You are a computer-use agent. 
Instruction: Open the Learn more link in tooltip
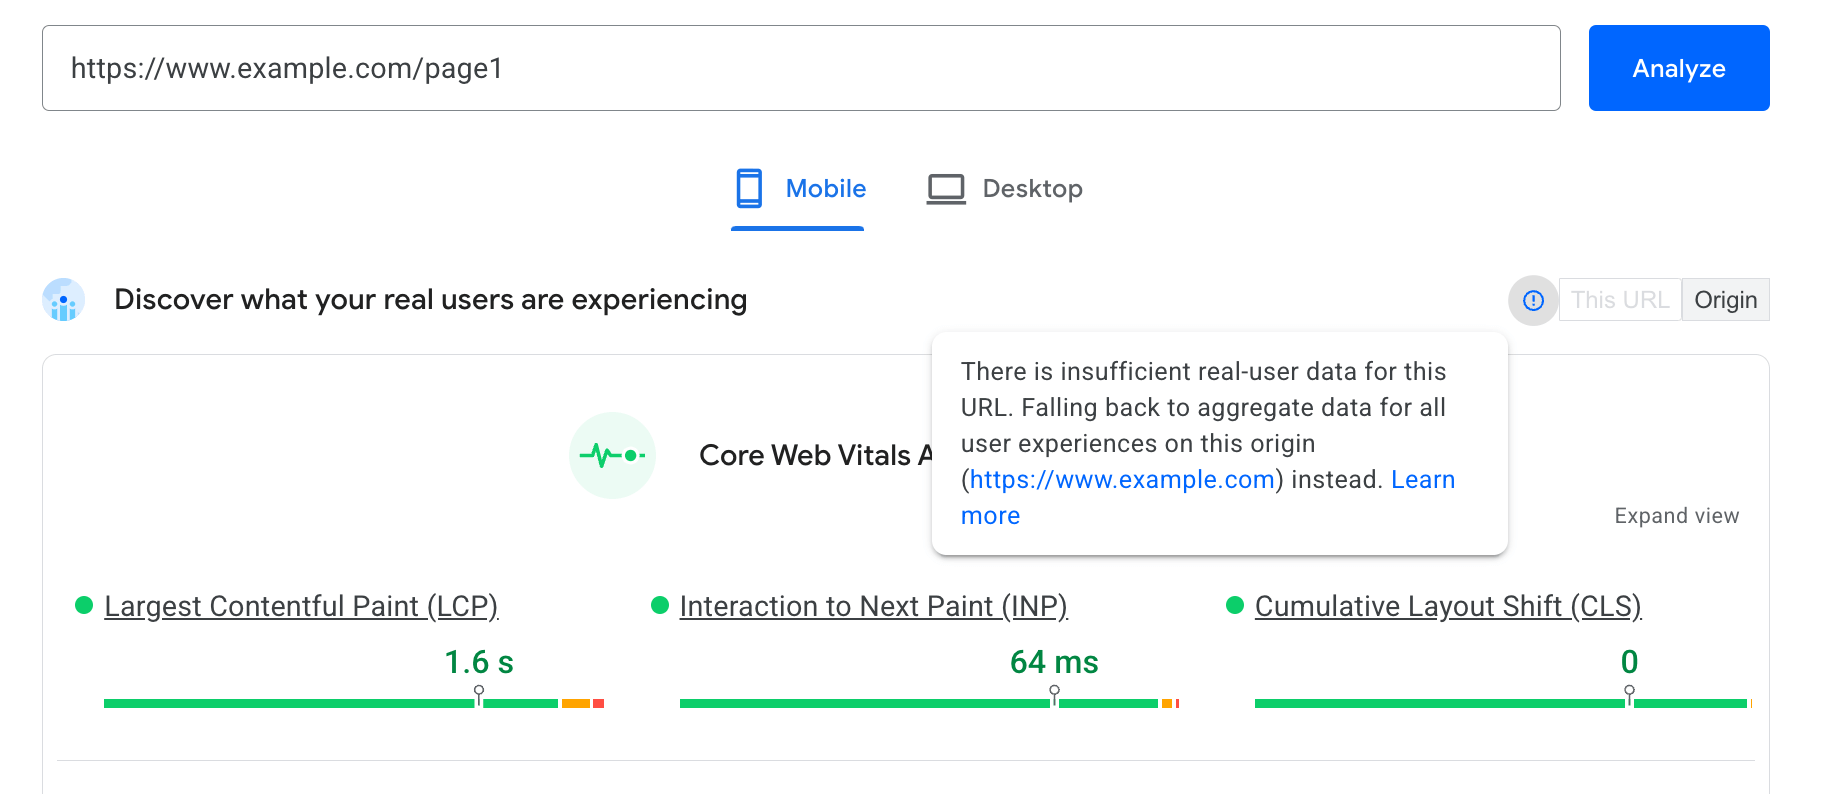pyautogui.click(x=1422, y=480)
